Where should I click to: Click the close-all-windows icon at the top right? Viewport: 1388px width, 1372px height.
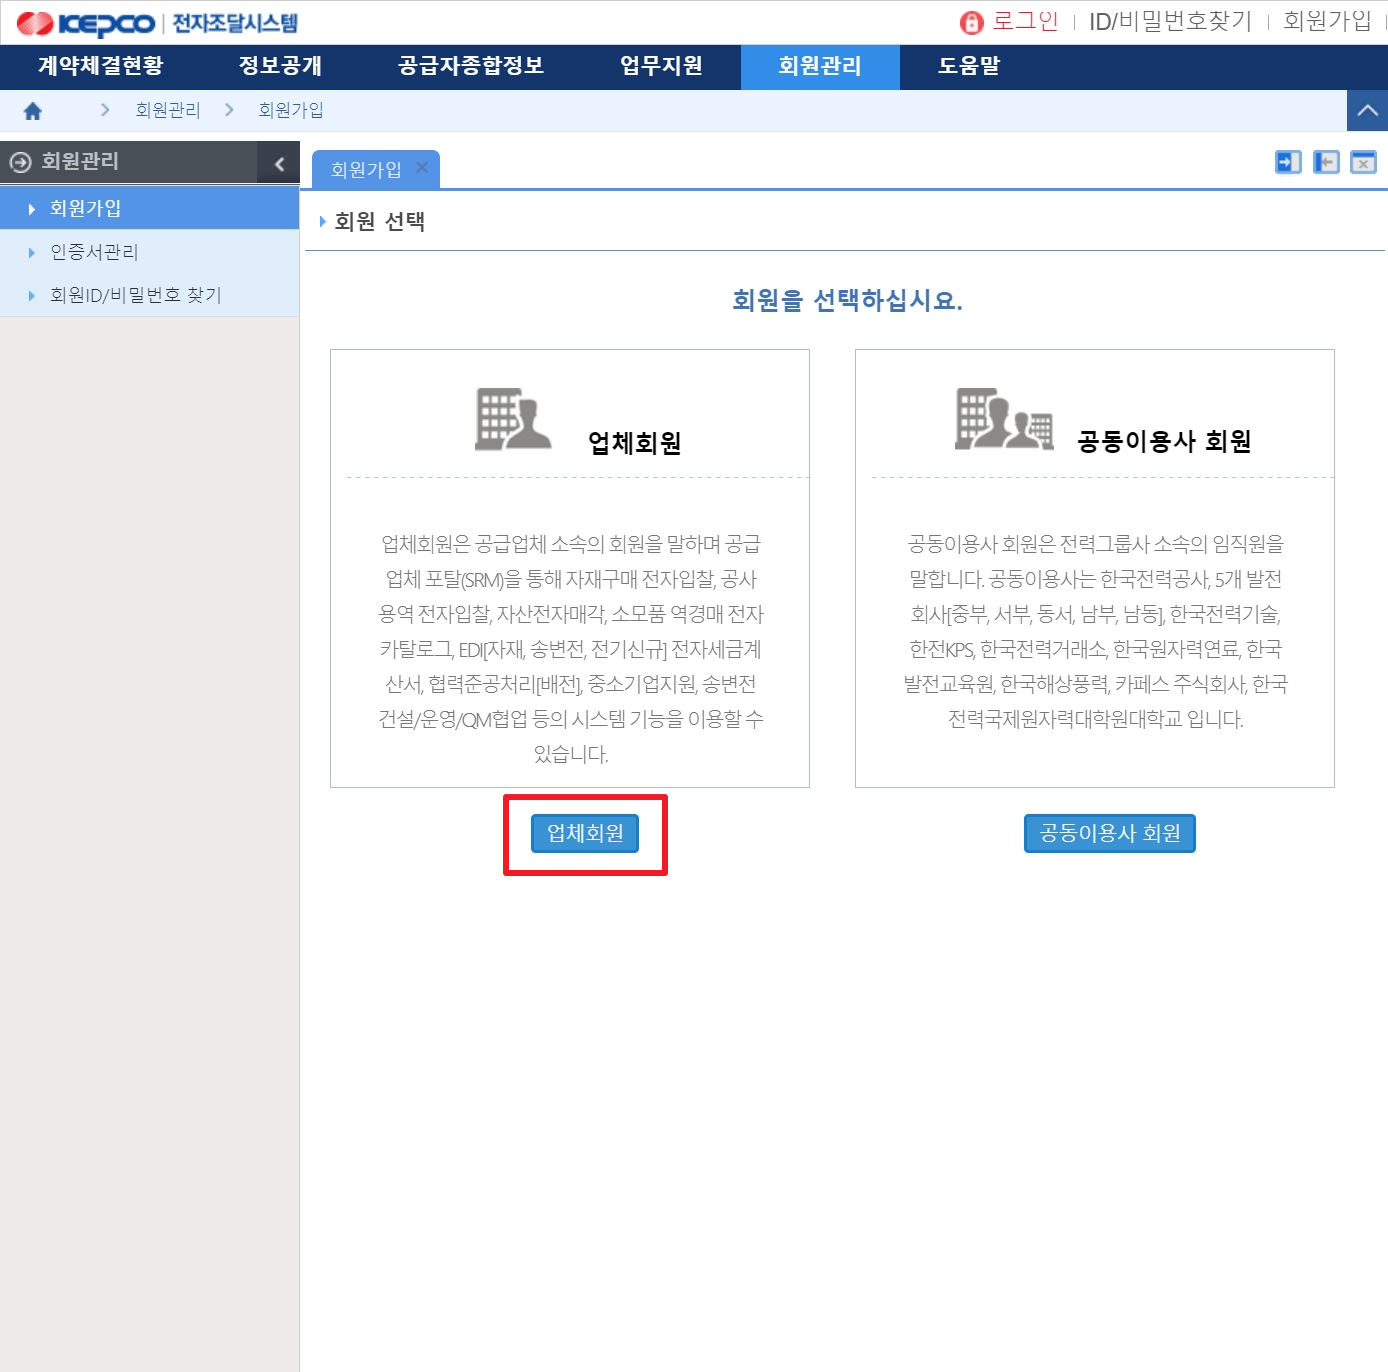pyautogui.click(x=1362, y=161)
